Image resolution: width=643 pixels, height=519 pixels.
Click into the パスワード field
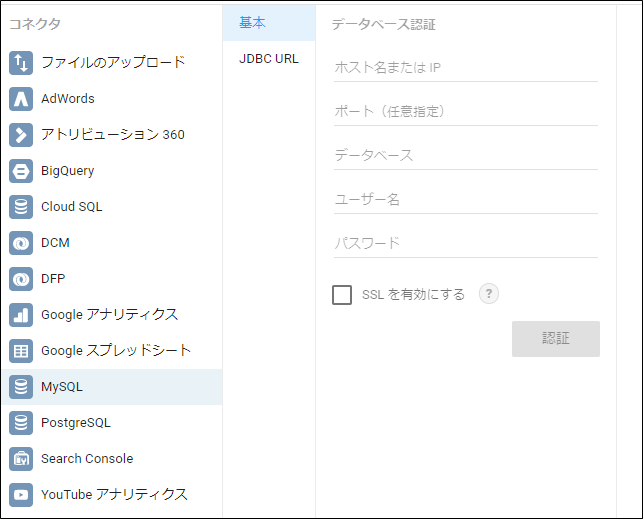(466, 244)
